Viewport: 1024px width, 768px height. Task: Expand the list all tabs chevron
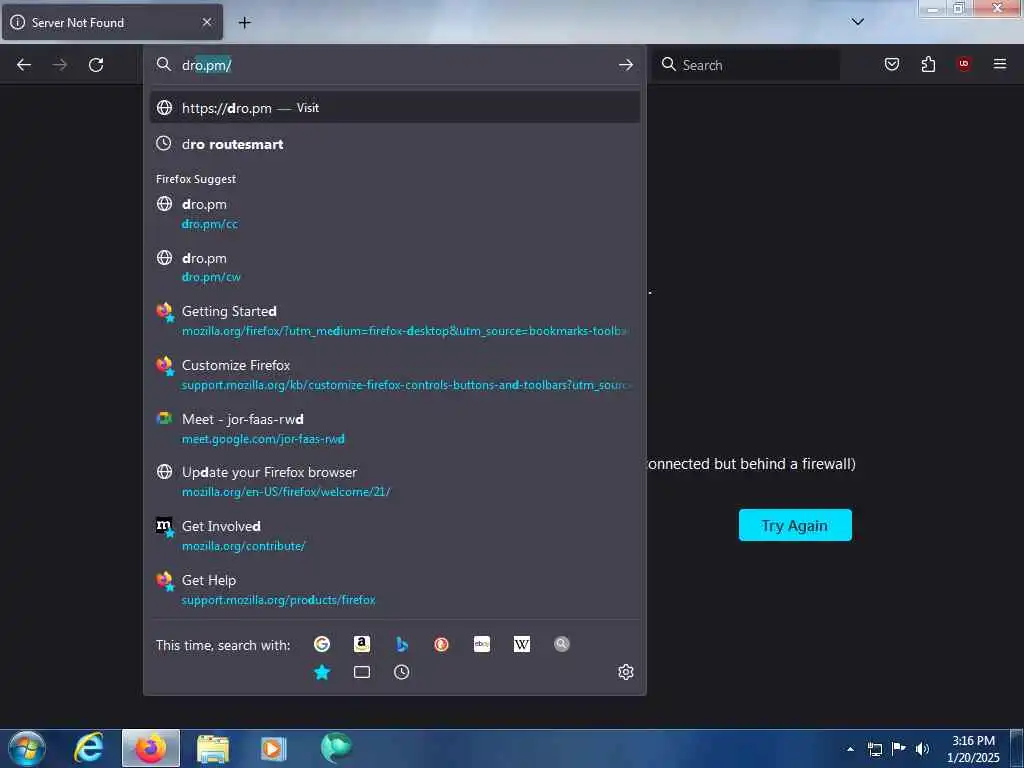(x=858, y=22)
